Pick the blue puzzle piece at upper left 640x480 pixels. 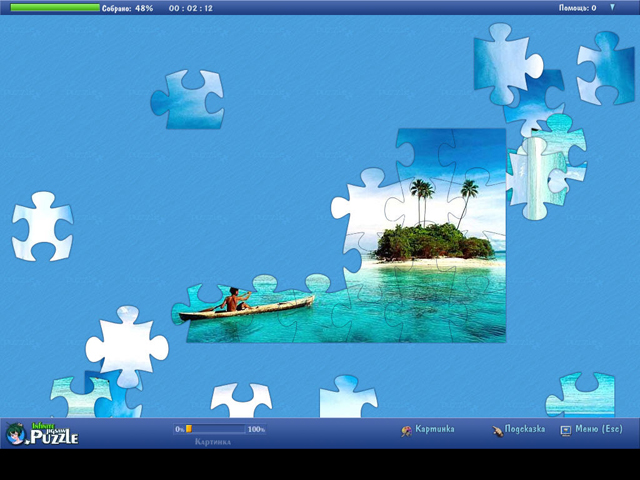click(188, 98)
